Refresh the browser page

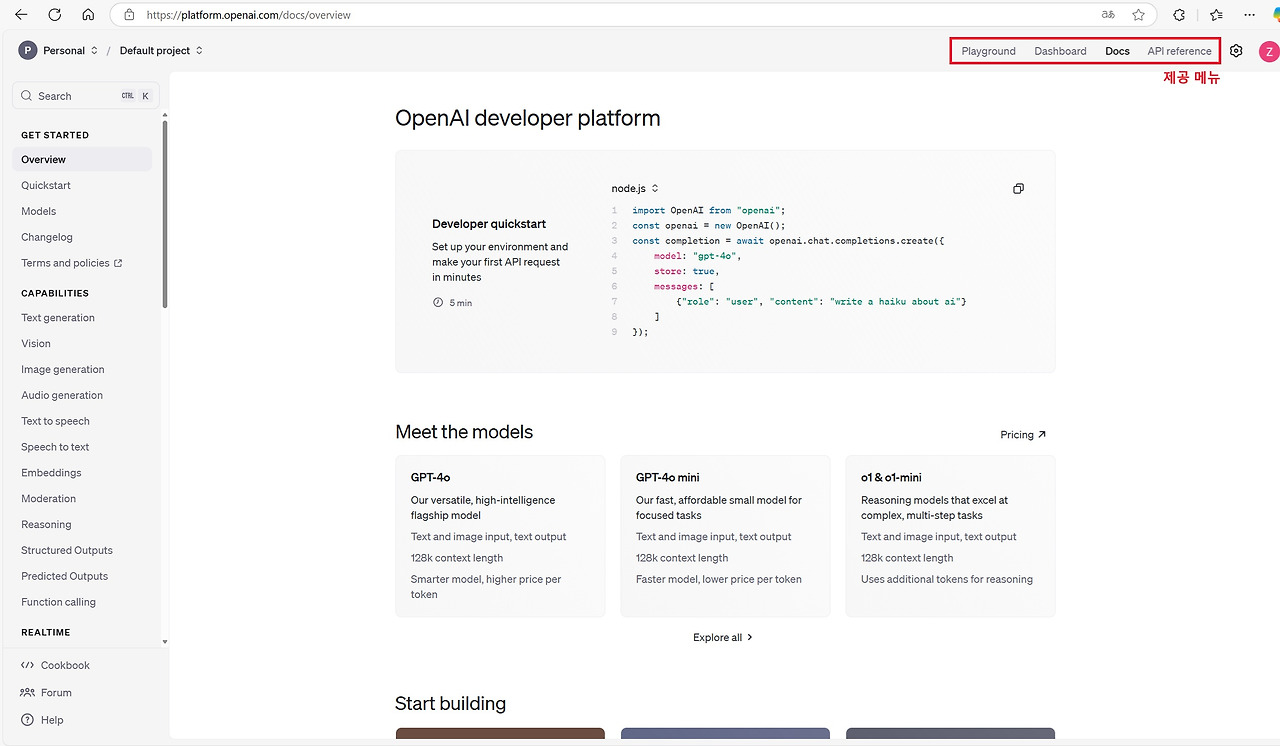(x=55, y=15)
